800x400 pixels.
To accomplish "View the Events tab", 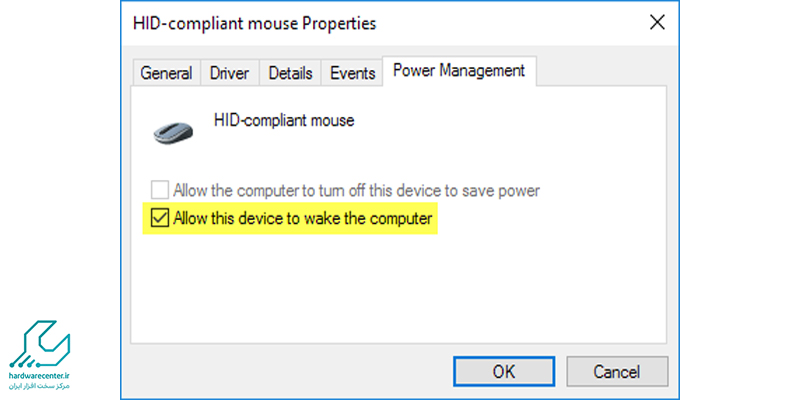I will tap(353, 73).
